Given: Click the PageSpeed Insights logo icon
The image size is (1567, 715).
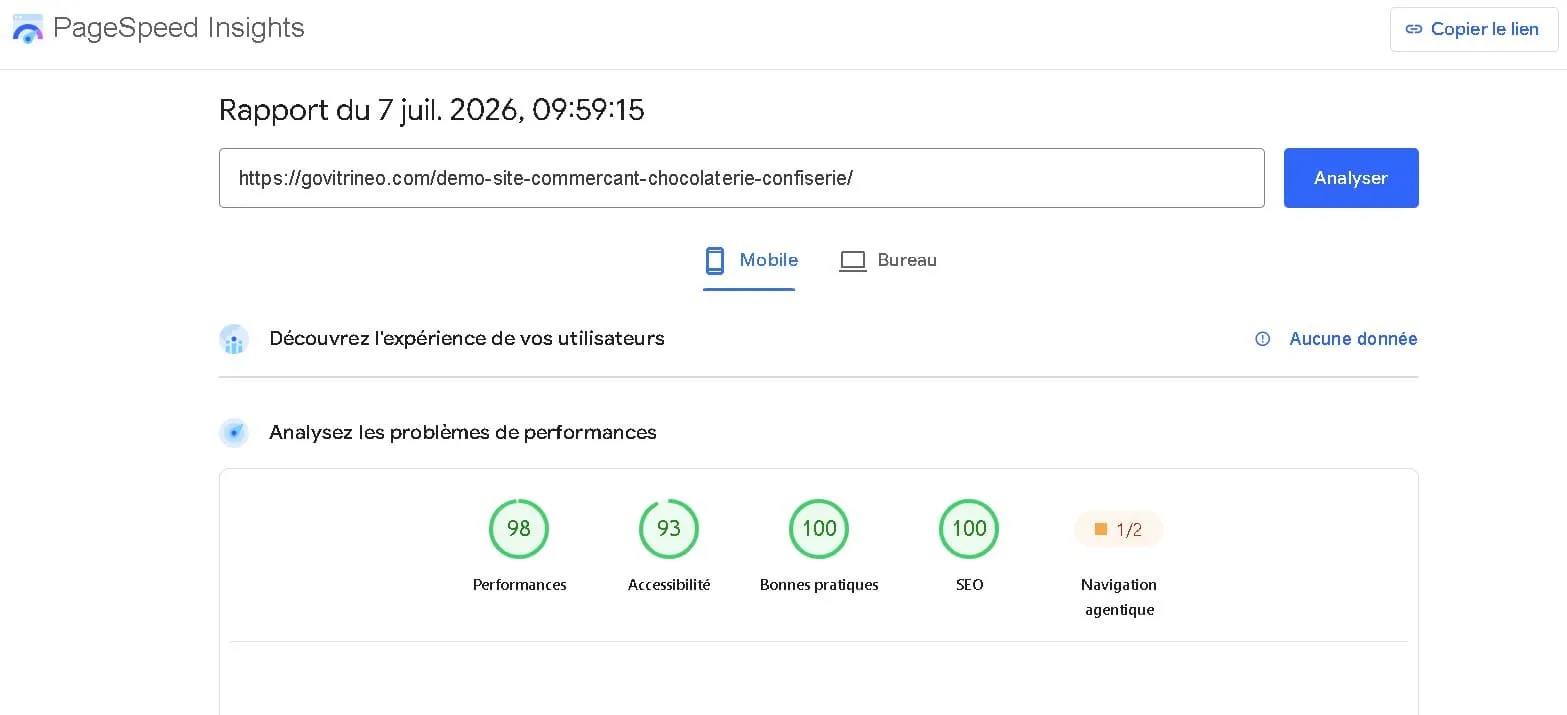Looking at the screenshot, I should coord(27,29).
